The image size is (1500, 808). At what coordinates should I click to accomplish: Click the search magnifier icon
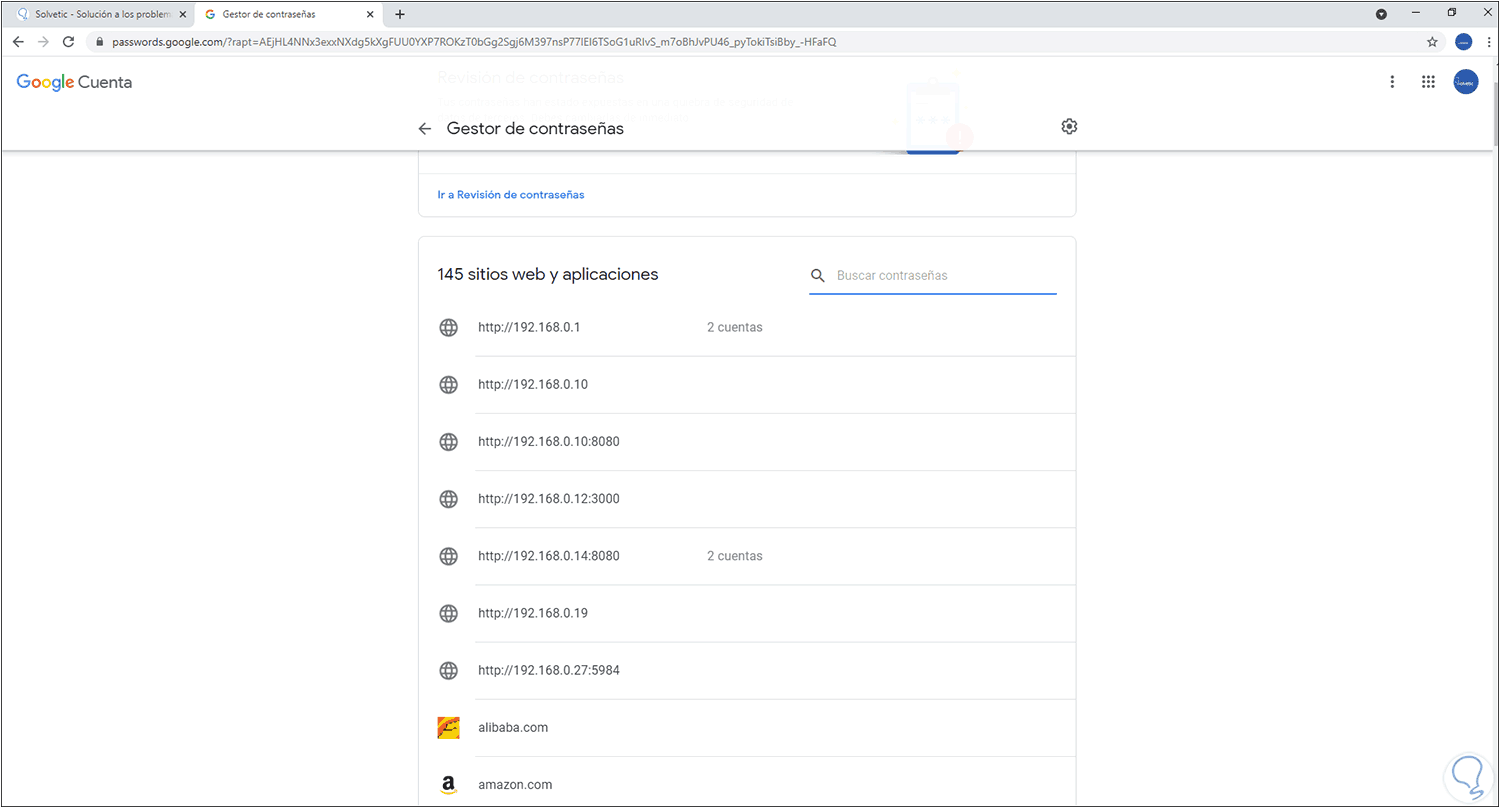coord(818,275)
